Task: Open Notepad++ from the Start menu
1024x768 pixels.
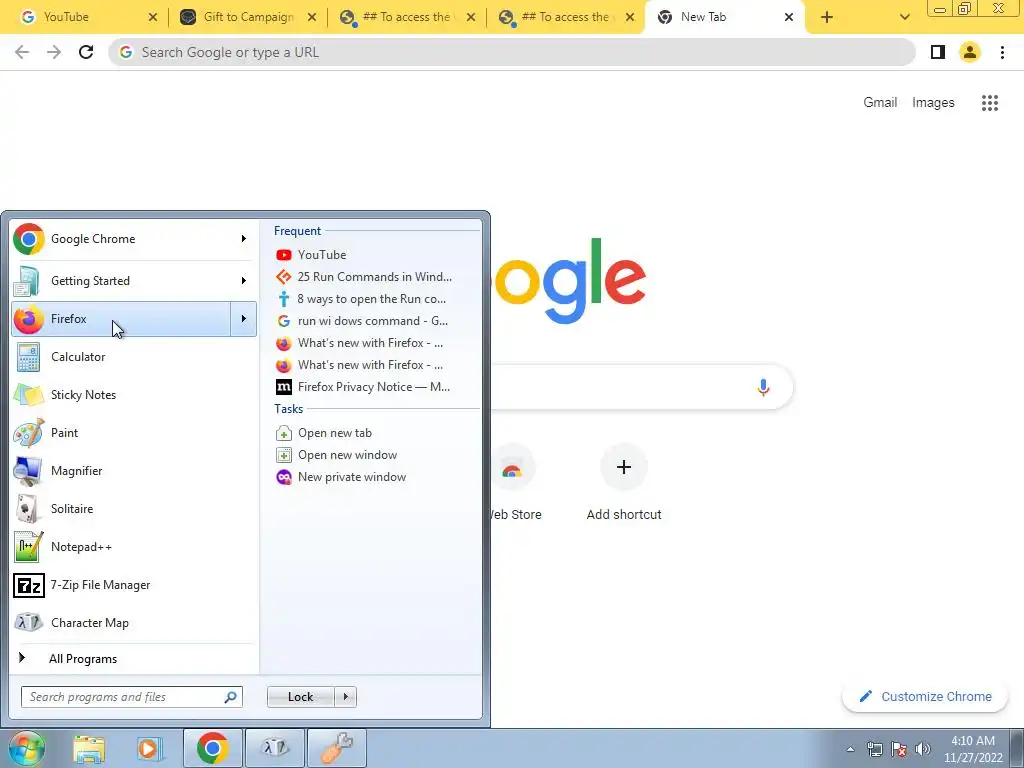Action: pyautogui.click(x=134, y=547)
